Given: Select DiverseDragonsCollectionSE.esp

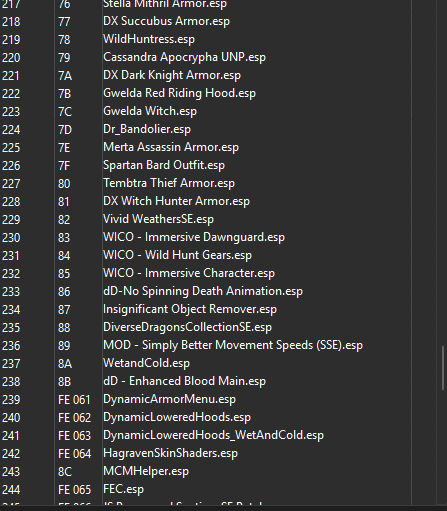Looking at the screenshot, I should pyautogui.click(x=187, y=327).
